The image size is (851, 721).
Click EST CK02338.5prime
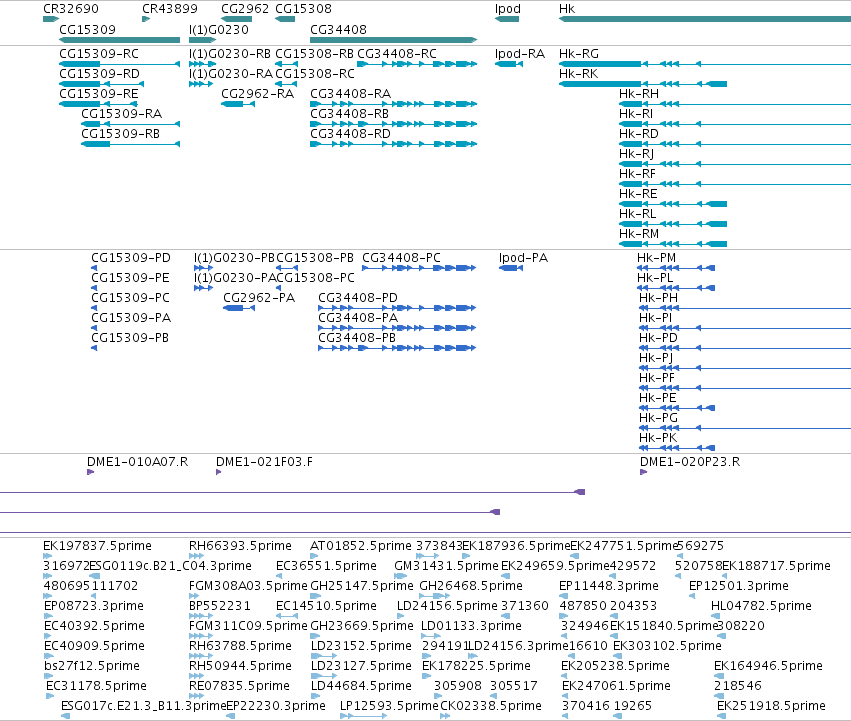(x=491, y=706)
